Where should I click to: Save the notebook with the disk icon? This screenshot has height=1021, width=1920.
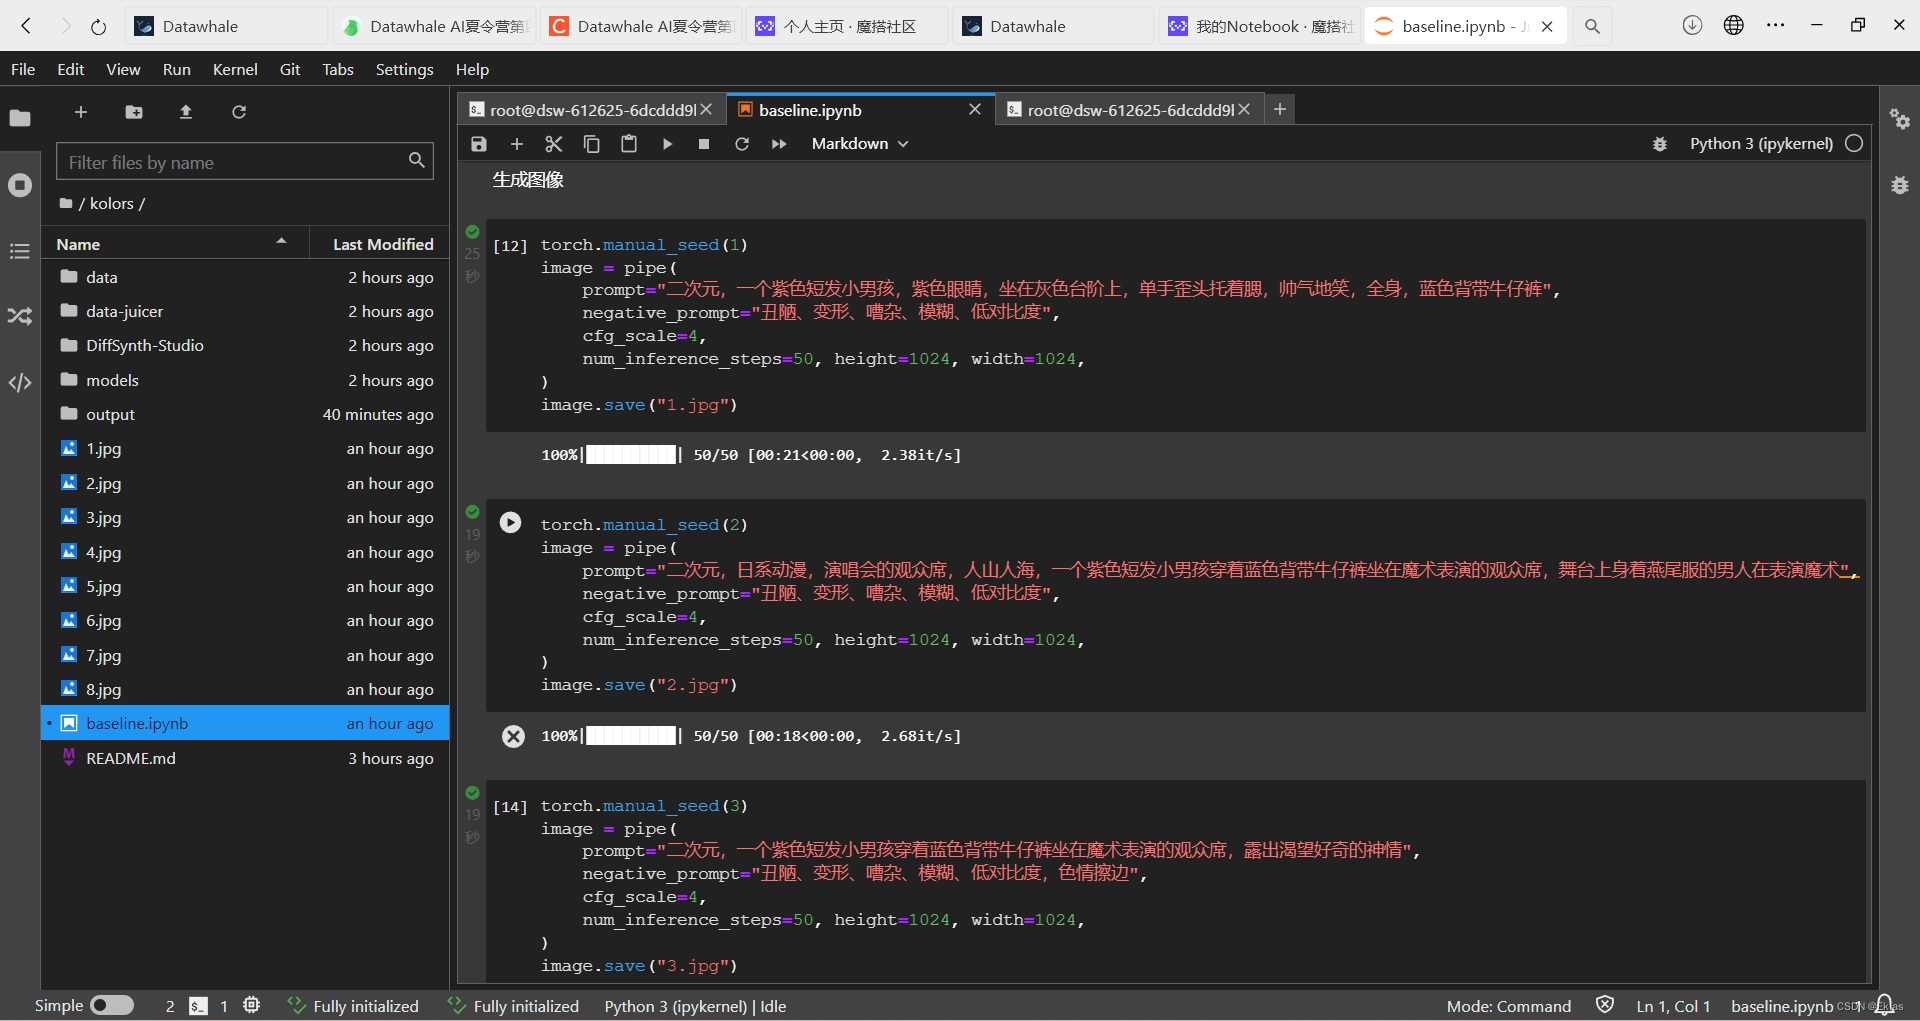coord(479,144)
